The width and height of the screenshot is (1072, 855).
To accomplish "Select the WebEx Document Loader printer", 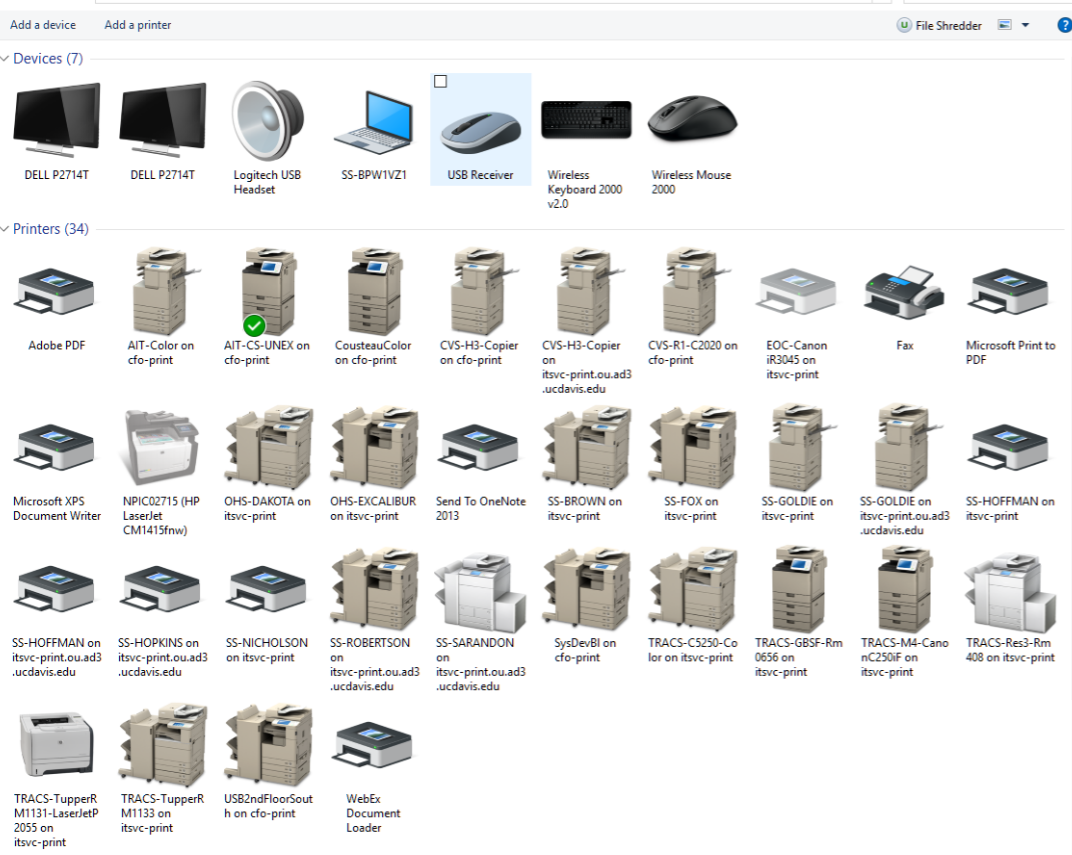I will (x=373, y=778).
